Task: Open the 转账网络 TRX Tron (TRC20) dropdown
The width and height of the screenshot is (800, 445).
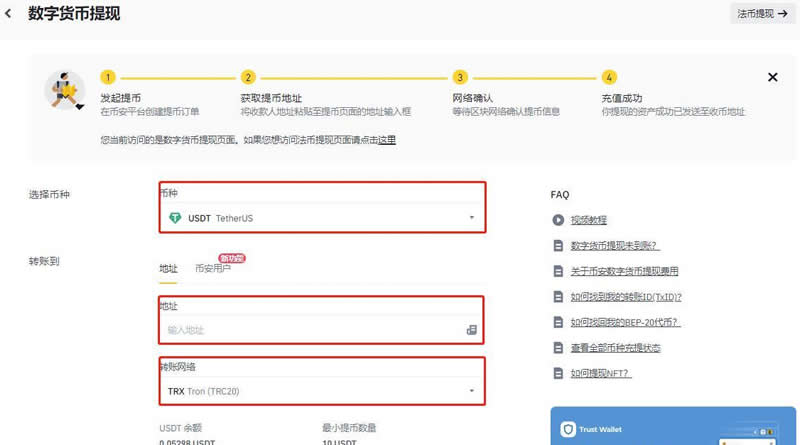Action: [x=471, y=391]
